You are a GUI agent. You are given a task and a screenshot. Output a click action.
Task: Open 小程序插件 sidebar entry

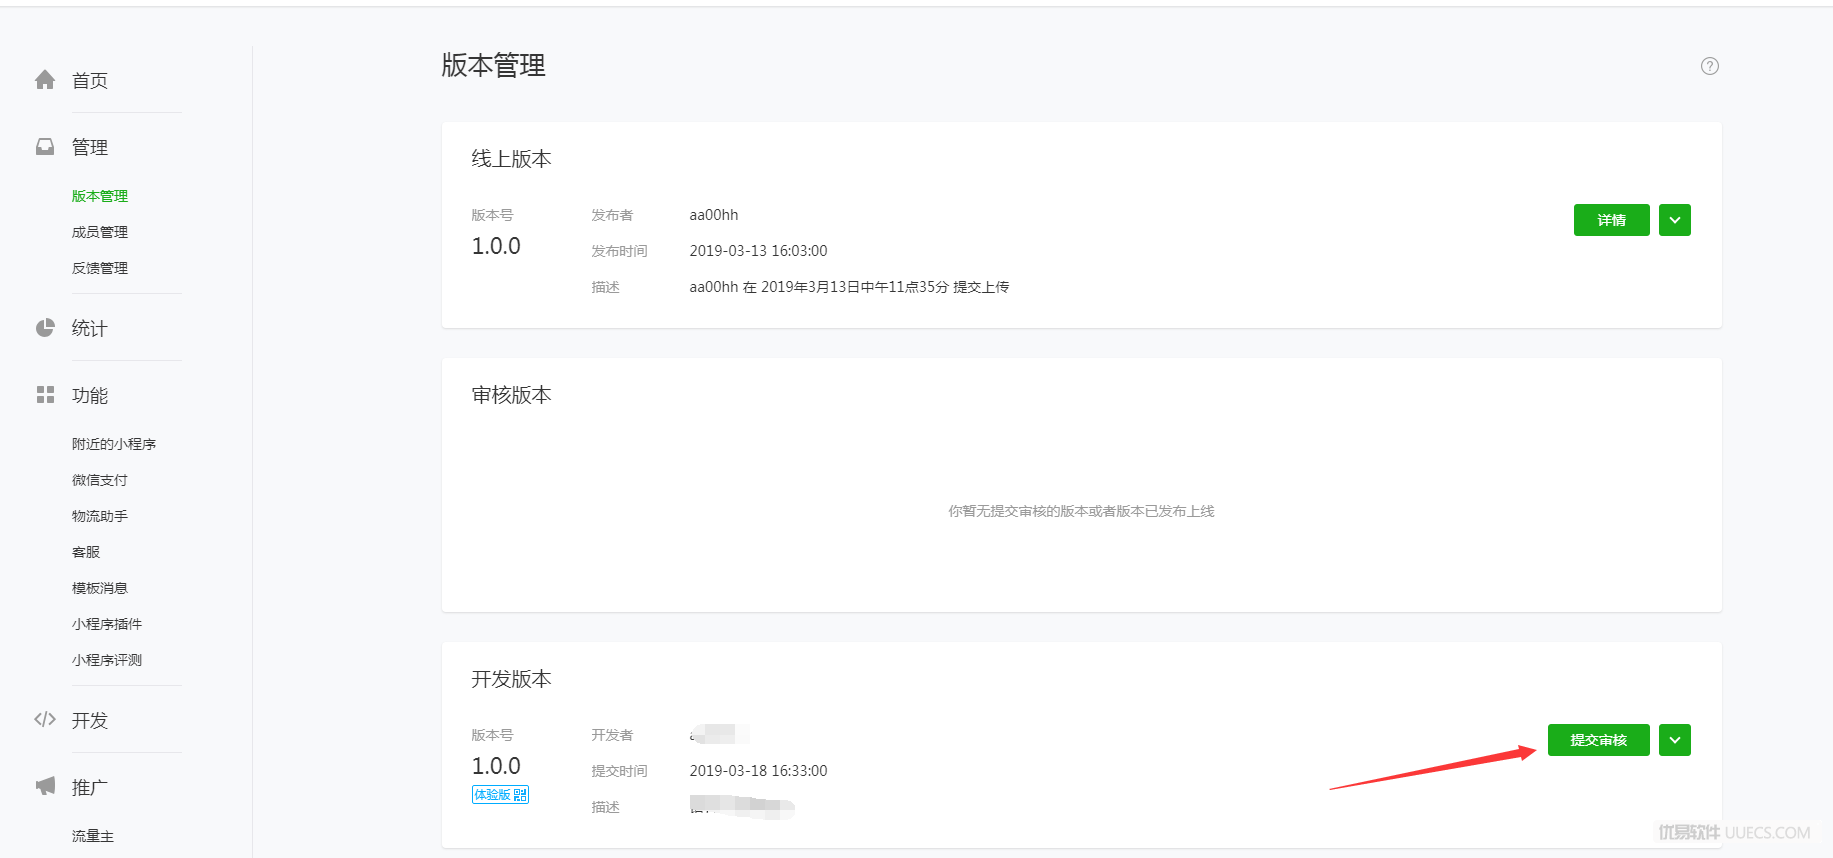(107, 624)
